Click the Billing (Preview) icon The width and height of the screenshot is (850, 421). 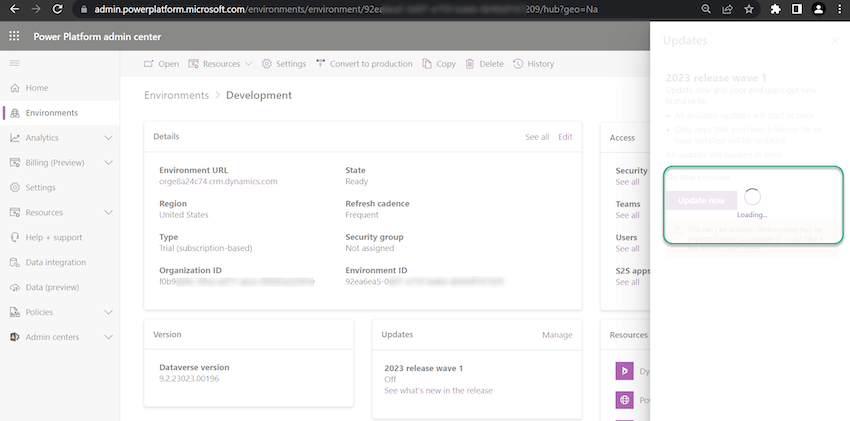coord(15,163)
